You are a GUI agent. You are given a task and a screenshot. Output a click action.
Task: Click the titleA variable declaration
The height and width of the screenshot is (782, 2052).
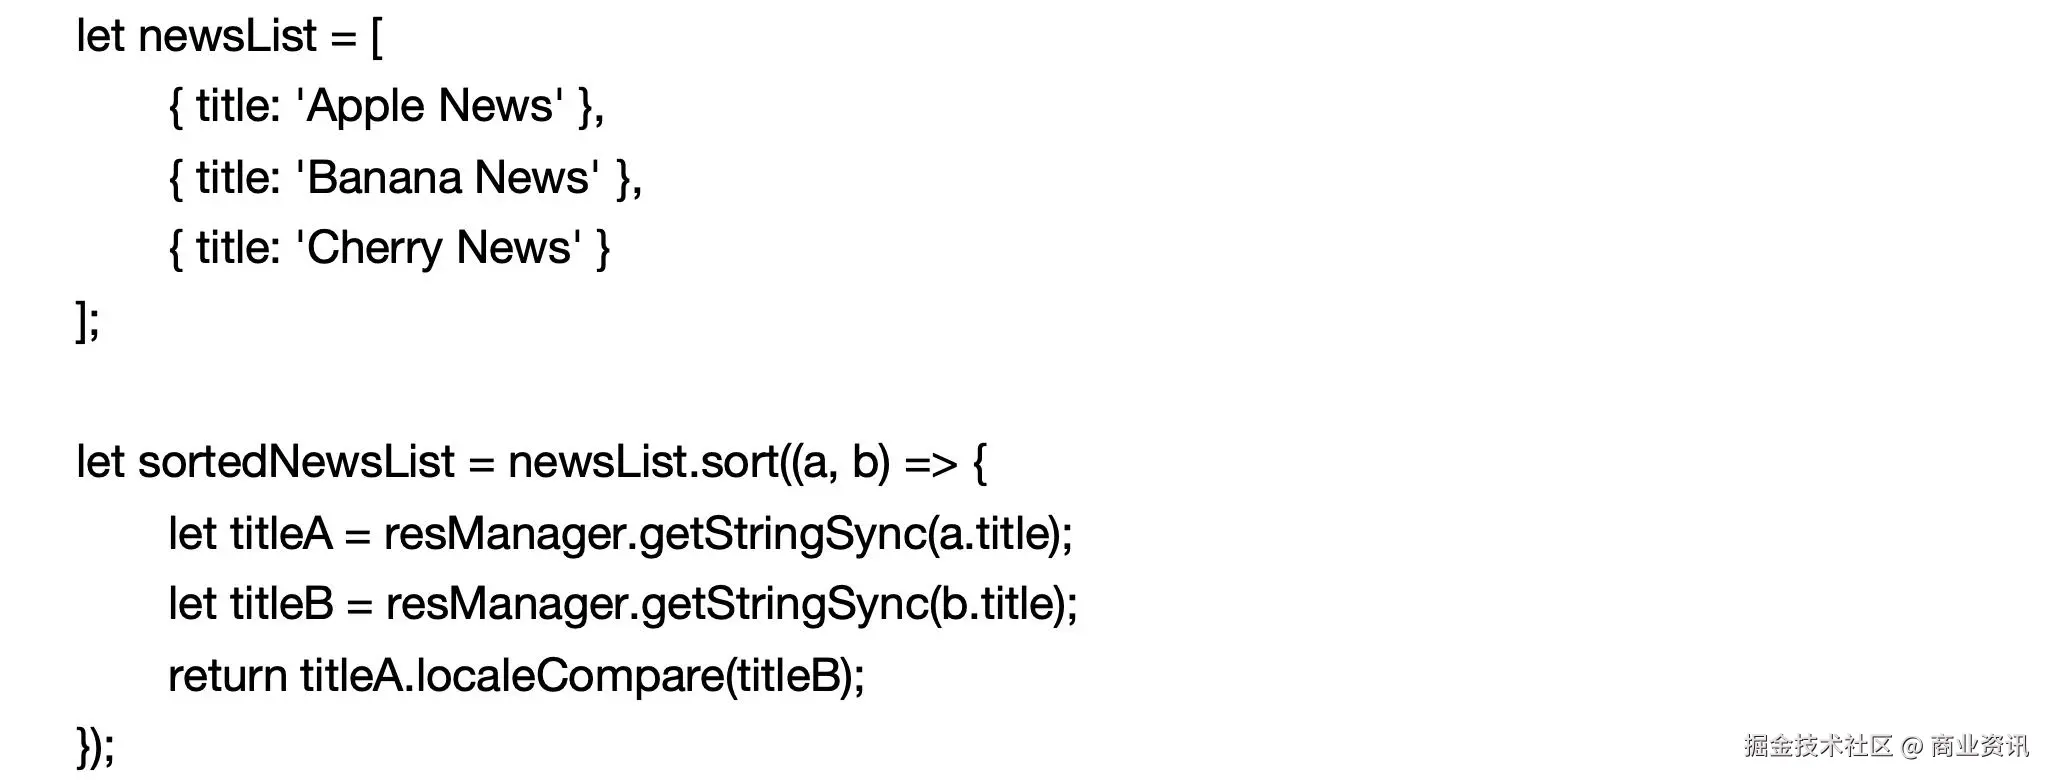coord(281,534)
